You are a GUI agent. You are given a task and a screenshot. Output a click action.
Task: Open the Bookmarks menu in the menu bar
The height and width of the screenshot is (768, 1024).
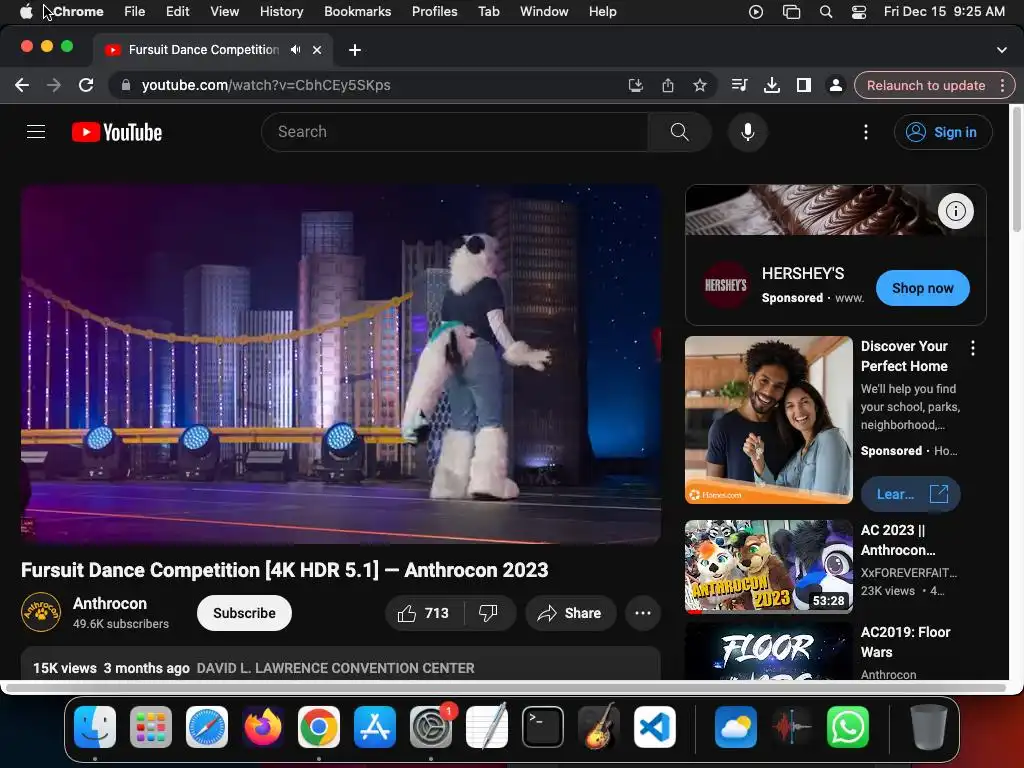click(x=357, y=12)
